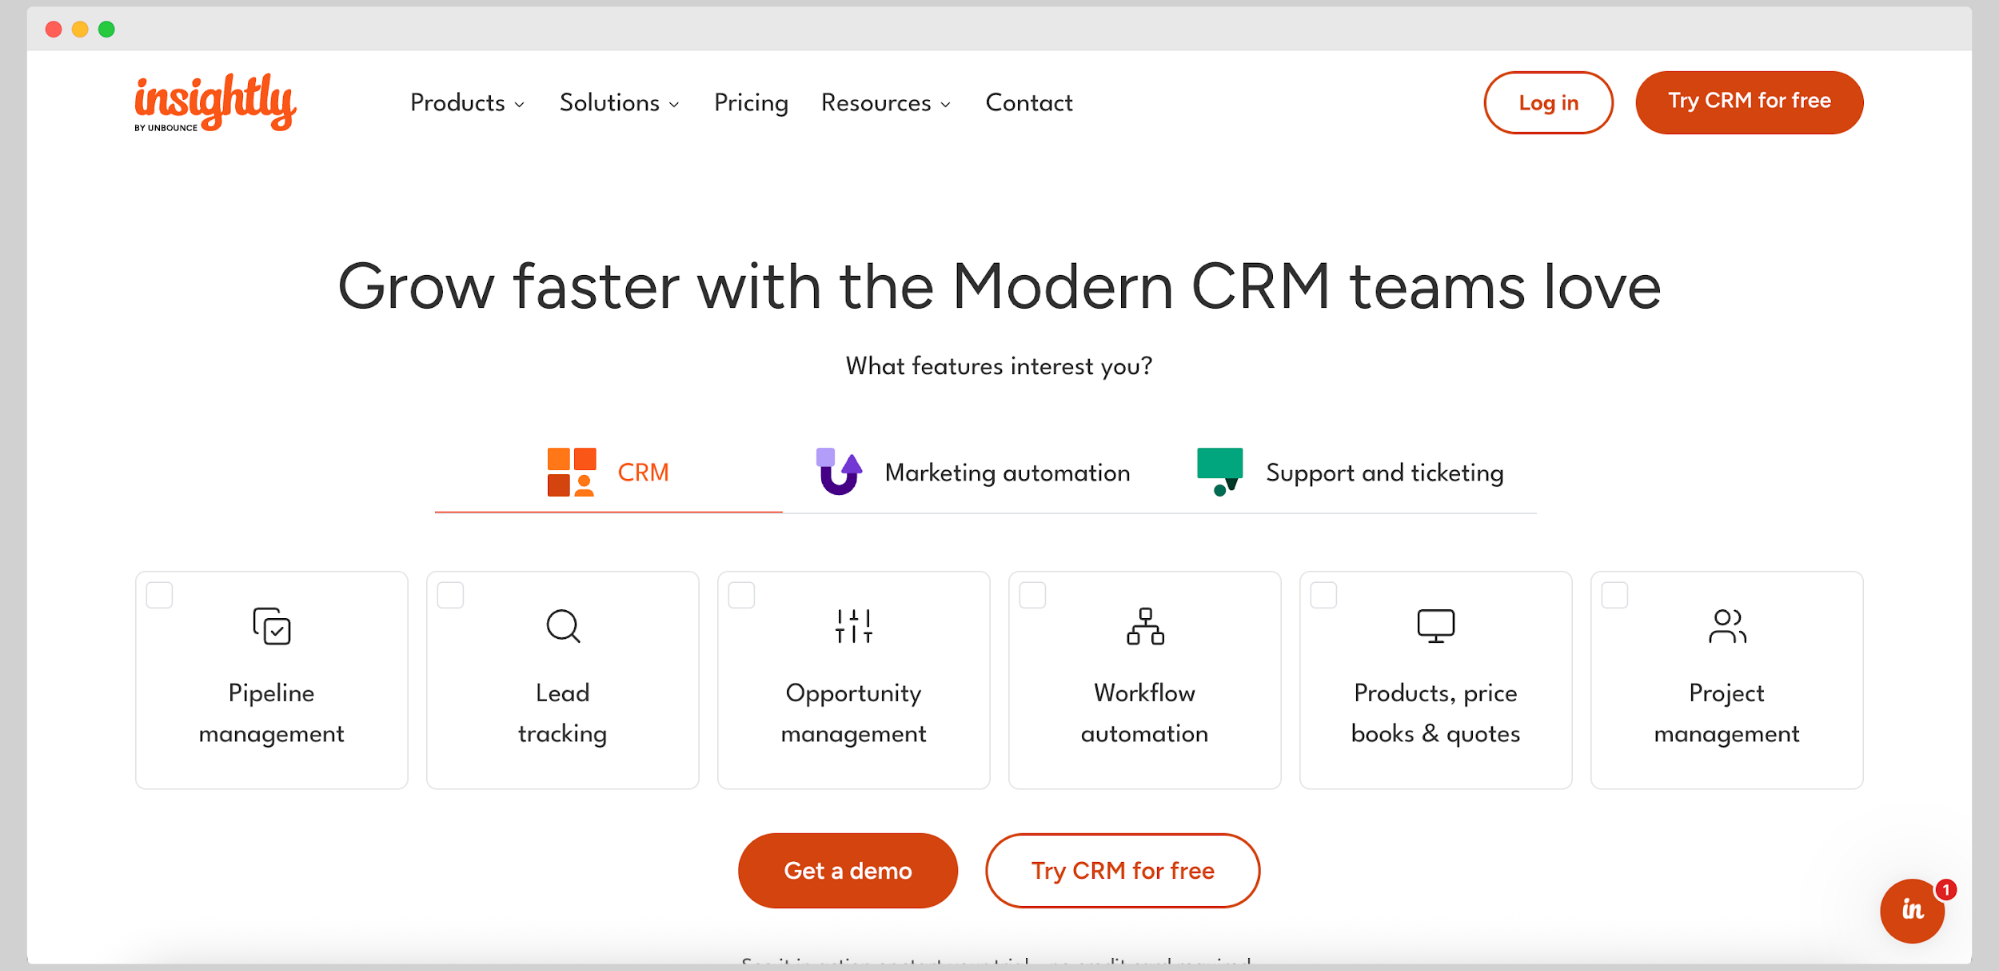Click the outlined Try CRM for free button
Image resolution: width=1999 pixels, height=971 pixels.
[1123, 871]
